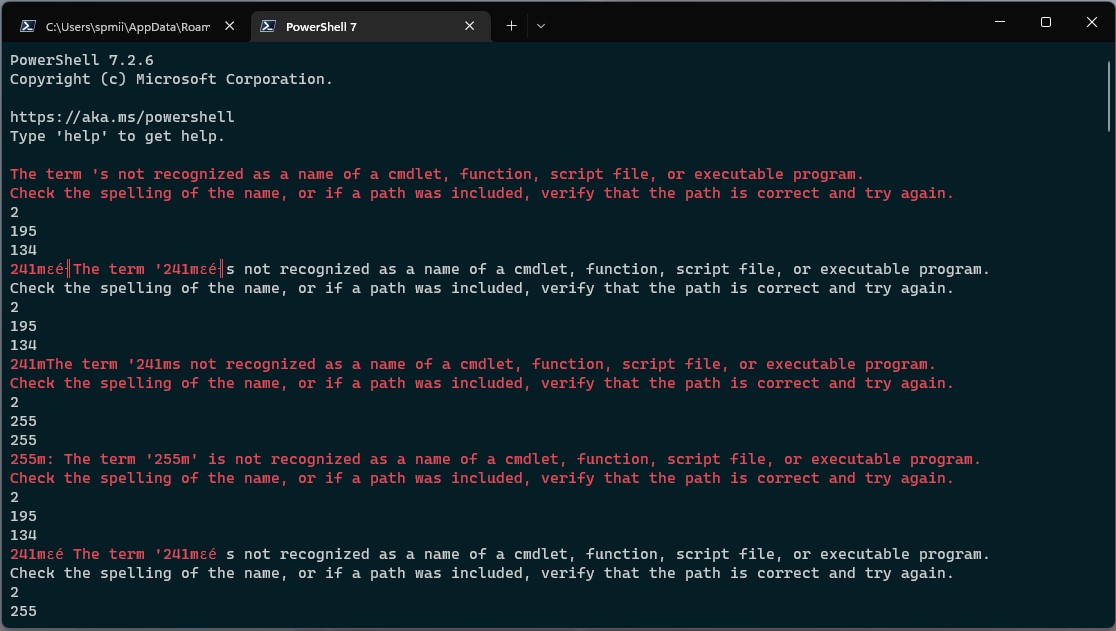Click the maximize button in the title bar
The height and width of the screenshot is (631, 1116).
tap(1046, 22)
